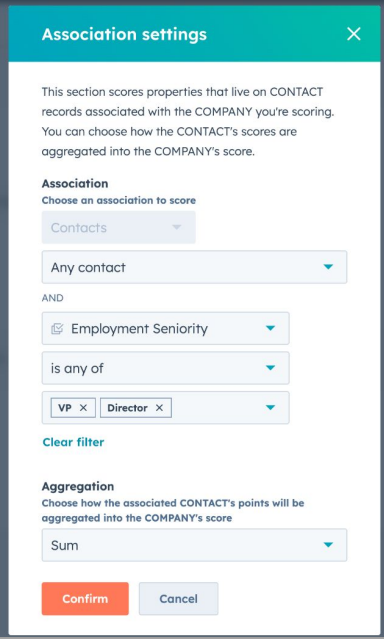
Task: Click the Employment Seniority property type icon
Action: (57, 328)
